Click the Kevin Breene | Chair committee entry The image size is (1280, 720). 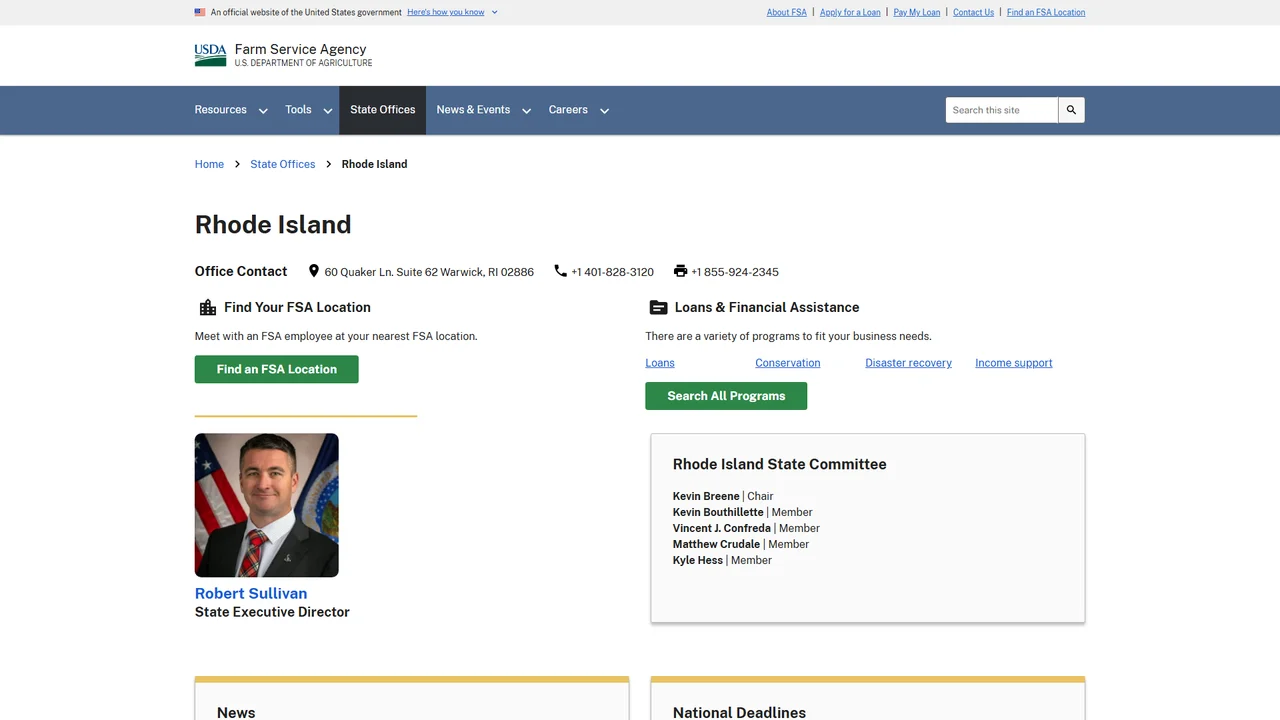[723, 496]
